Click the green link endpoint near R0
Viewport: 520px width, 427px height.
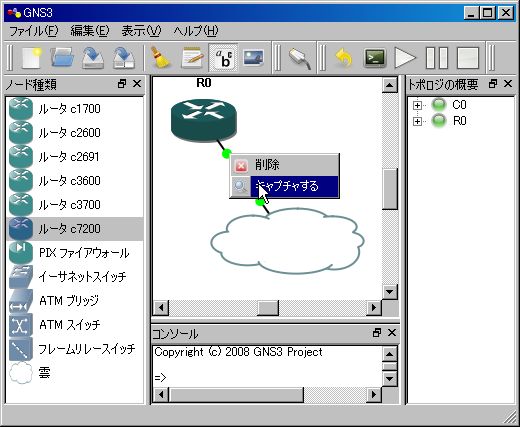pos(226,154)
